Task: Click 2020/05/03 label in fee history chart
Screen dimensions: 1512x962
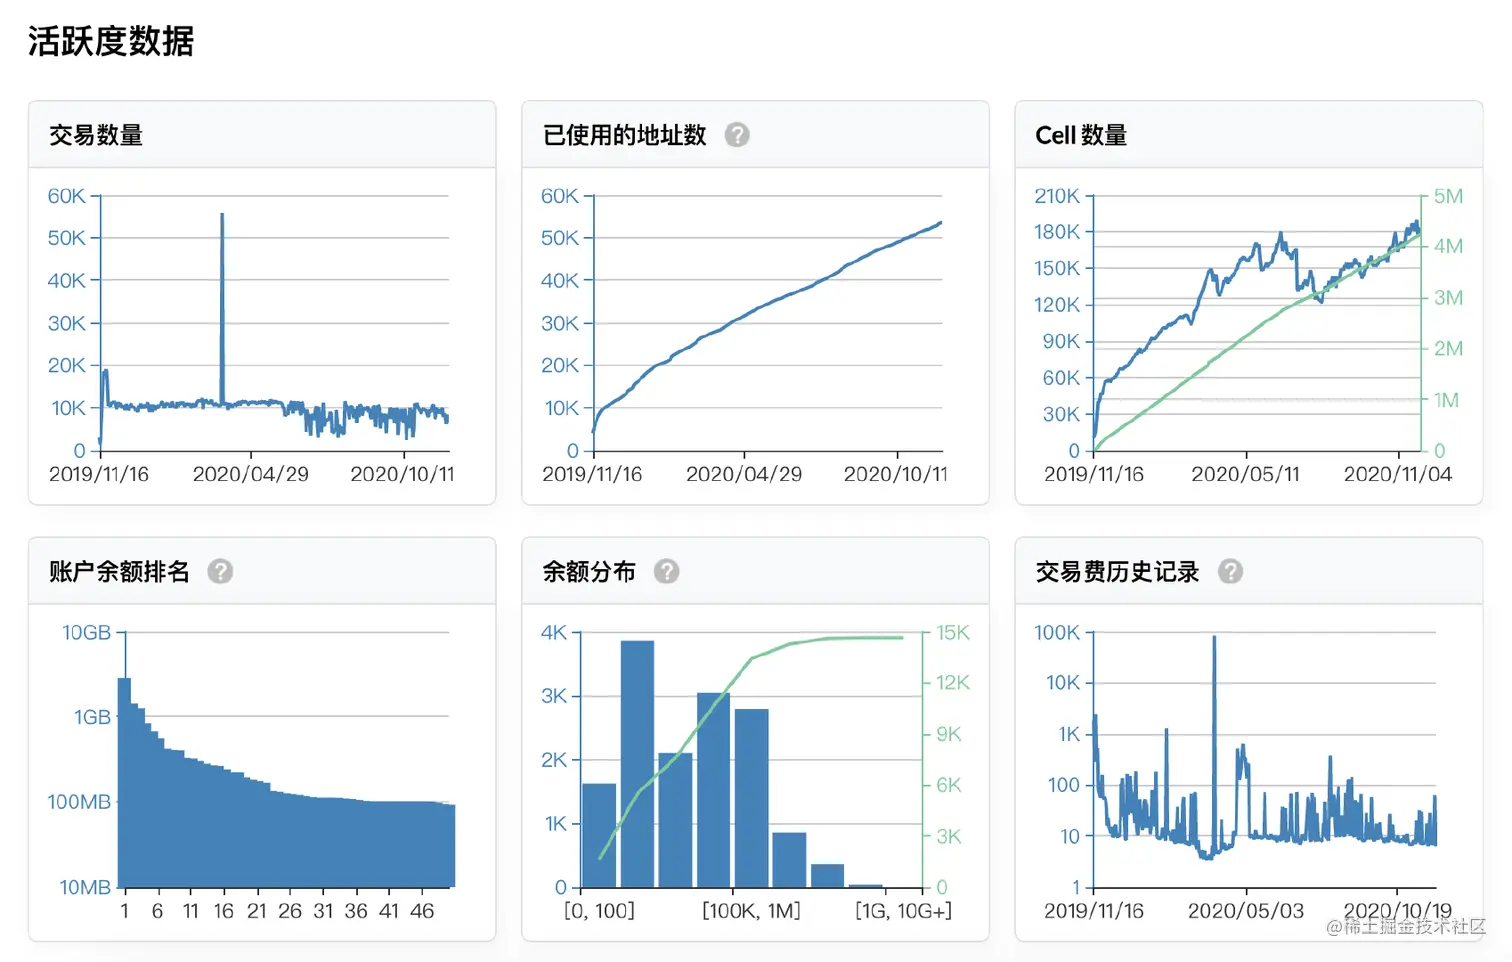Action: click(1246, 911)
